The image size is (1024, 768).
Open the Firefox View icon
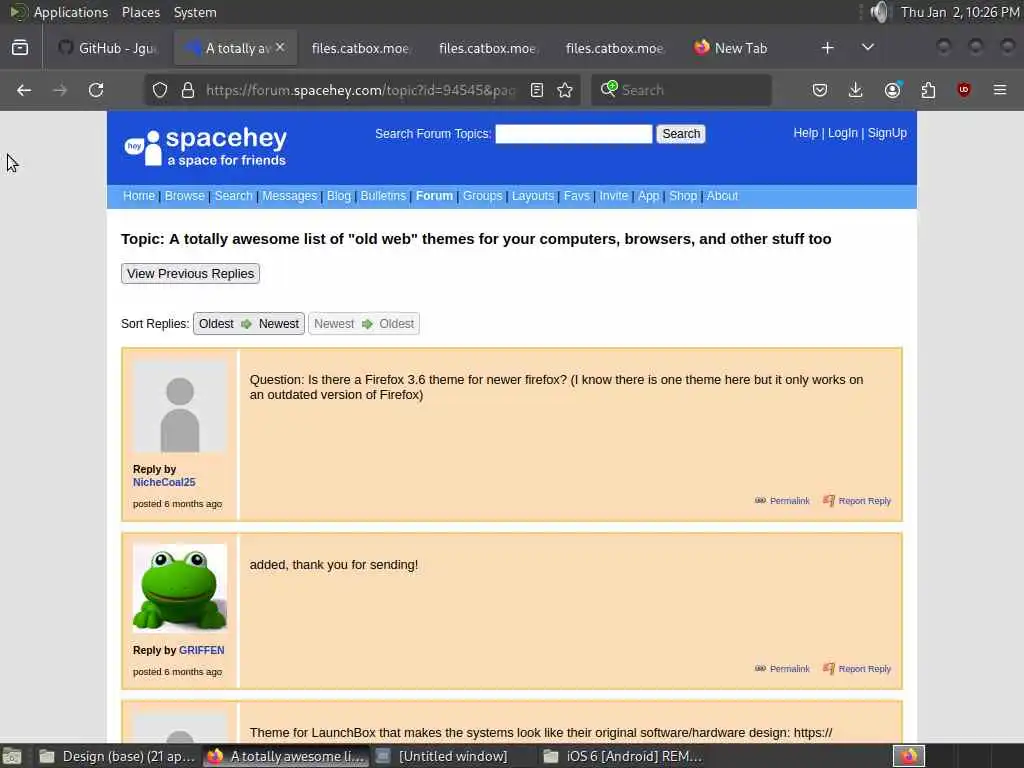point(20,48)
